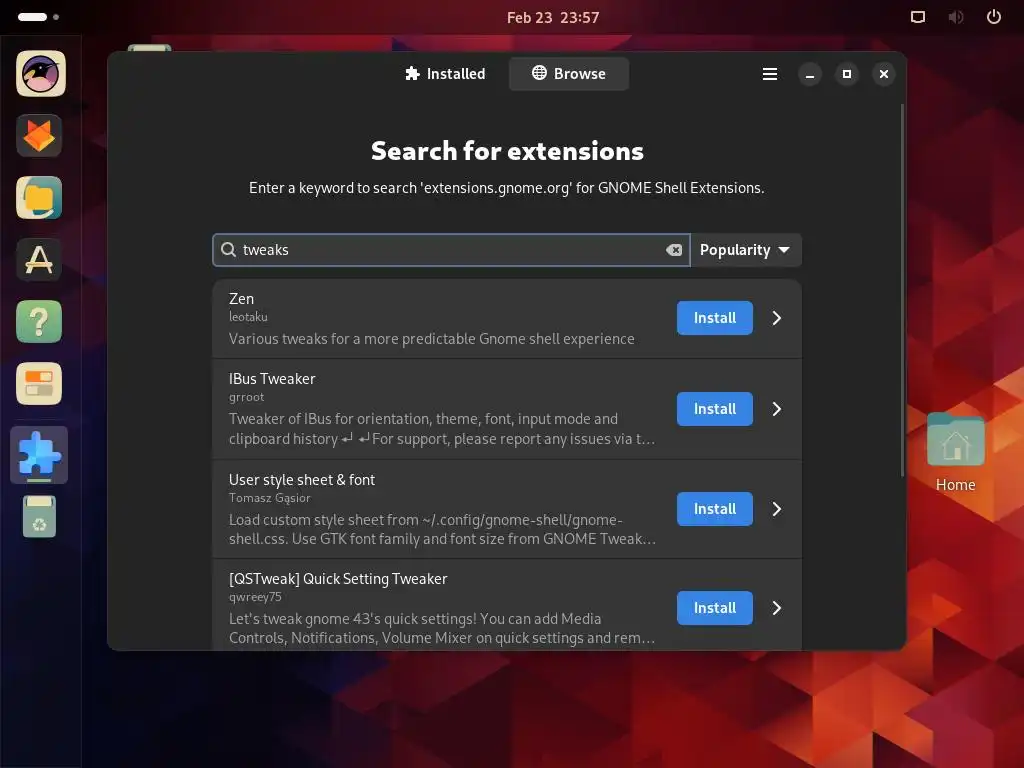Click '[QSTweak] Quick Setting Tweaker' title
Screen dimensions: 1024x768
tap(338, 579)
